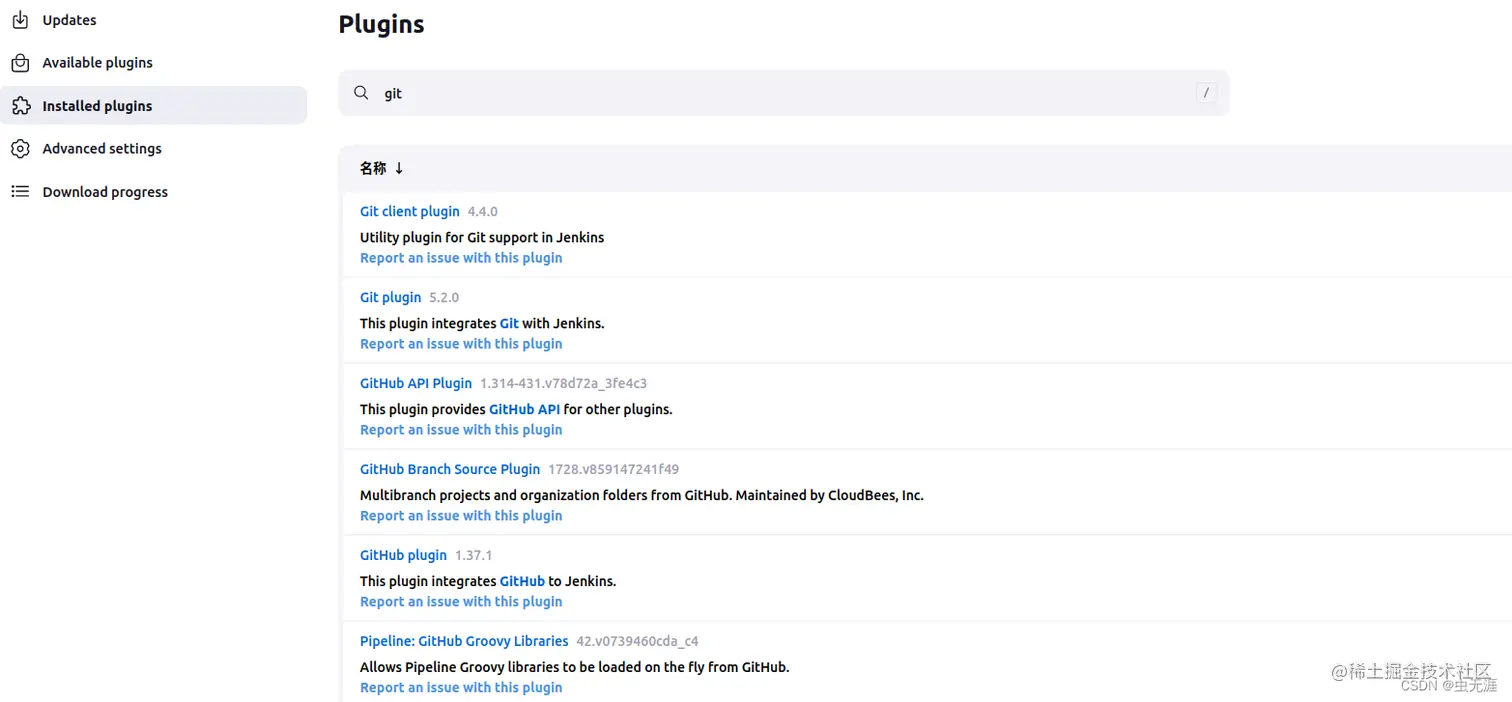Click the Installed plugins puzzle icon
The height and width of the screenshot is (702, 1512).
tap(20, 106)
